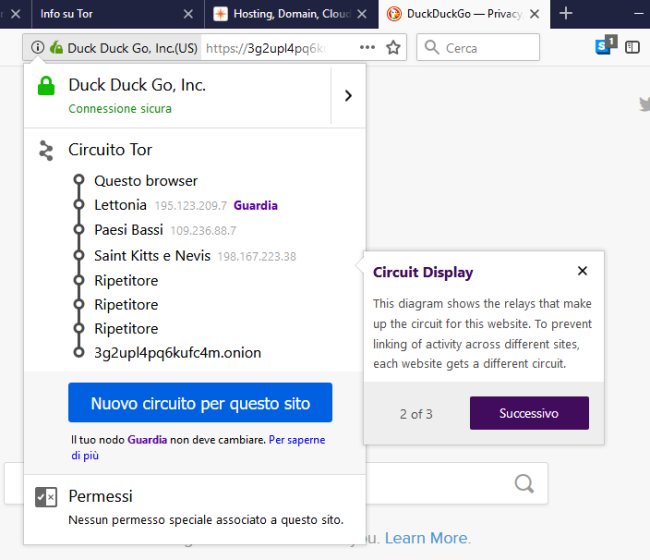Click the purple Guardia label next to Lettonia
This screenshot has width=650, height=560.
coord(255,205)
